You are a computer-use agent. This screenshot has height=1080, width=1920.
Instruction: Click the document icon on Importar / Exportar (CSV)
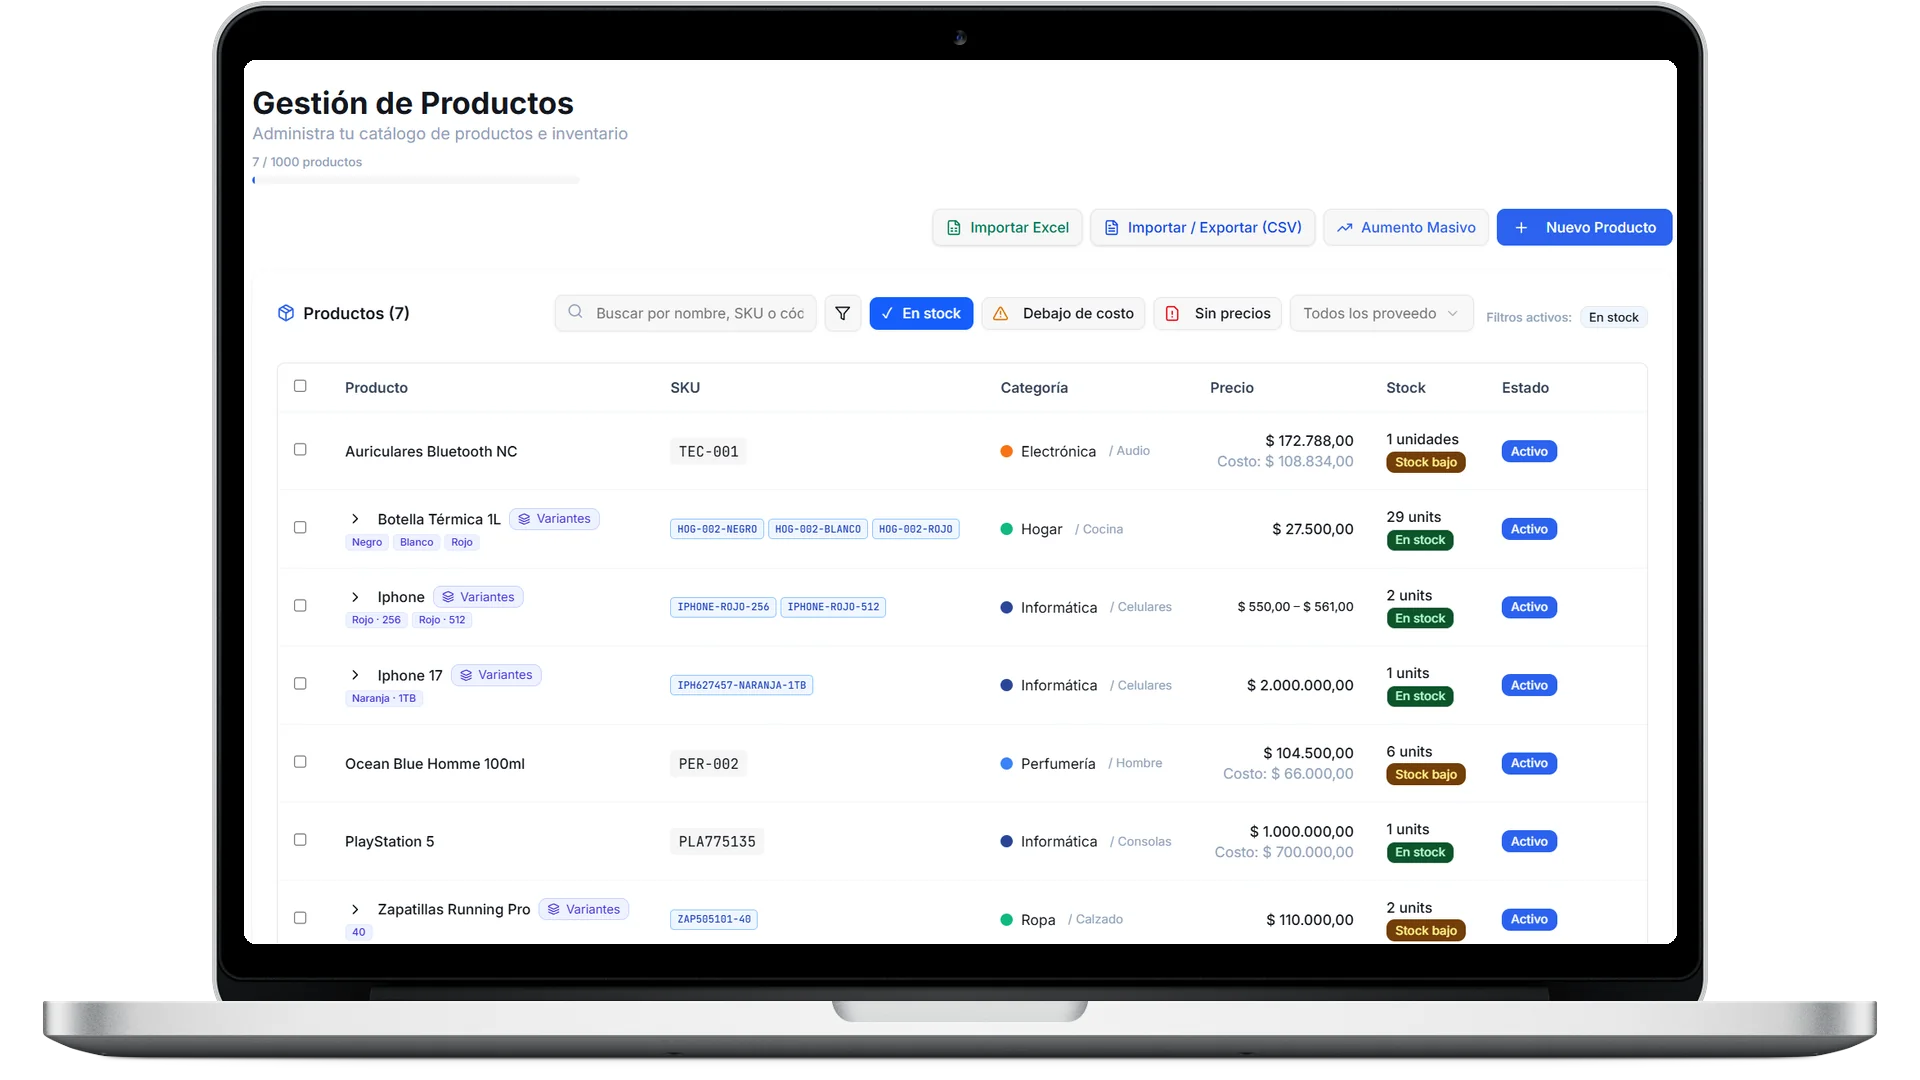[x=1111, y=228]
